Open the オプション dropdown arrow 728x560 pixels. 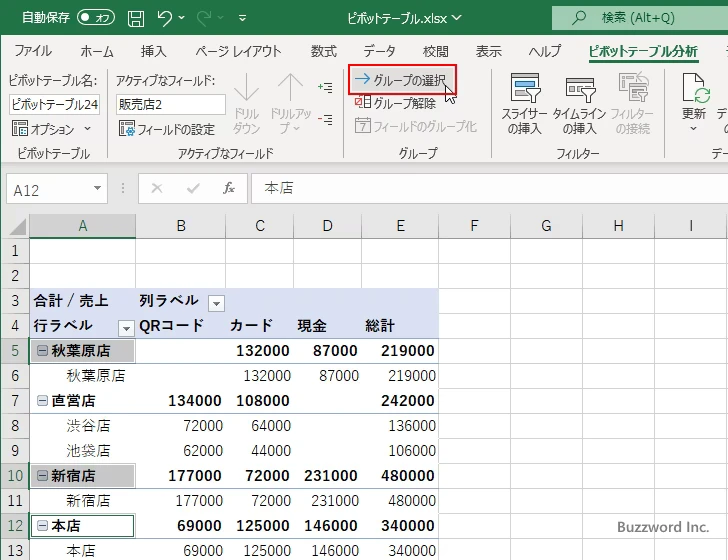tap(87, 128)
